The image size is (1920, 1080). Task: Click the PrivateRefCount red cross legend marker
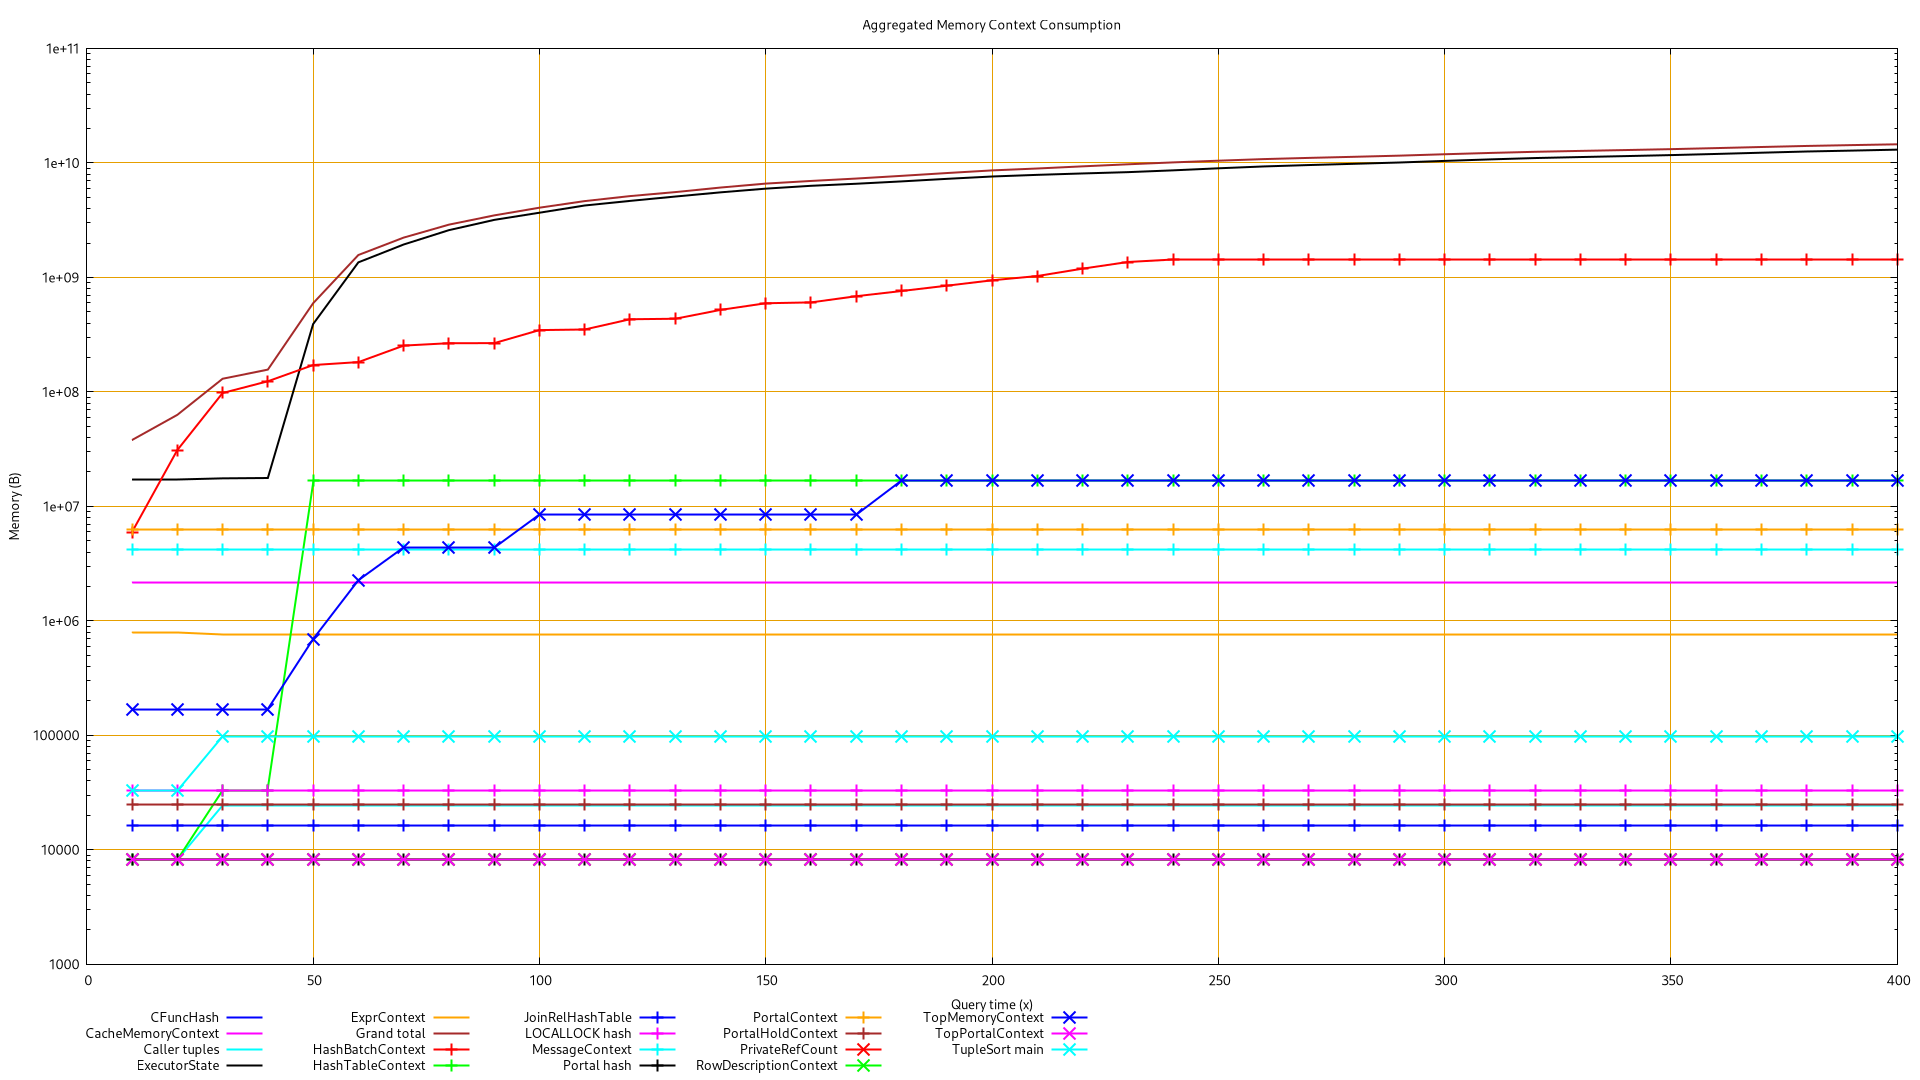(863, 1049)
